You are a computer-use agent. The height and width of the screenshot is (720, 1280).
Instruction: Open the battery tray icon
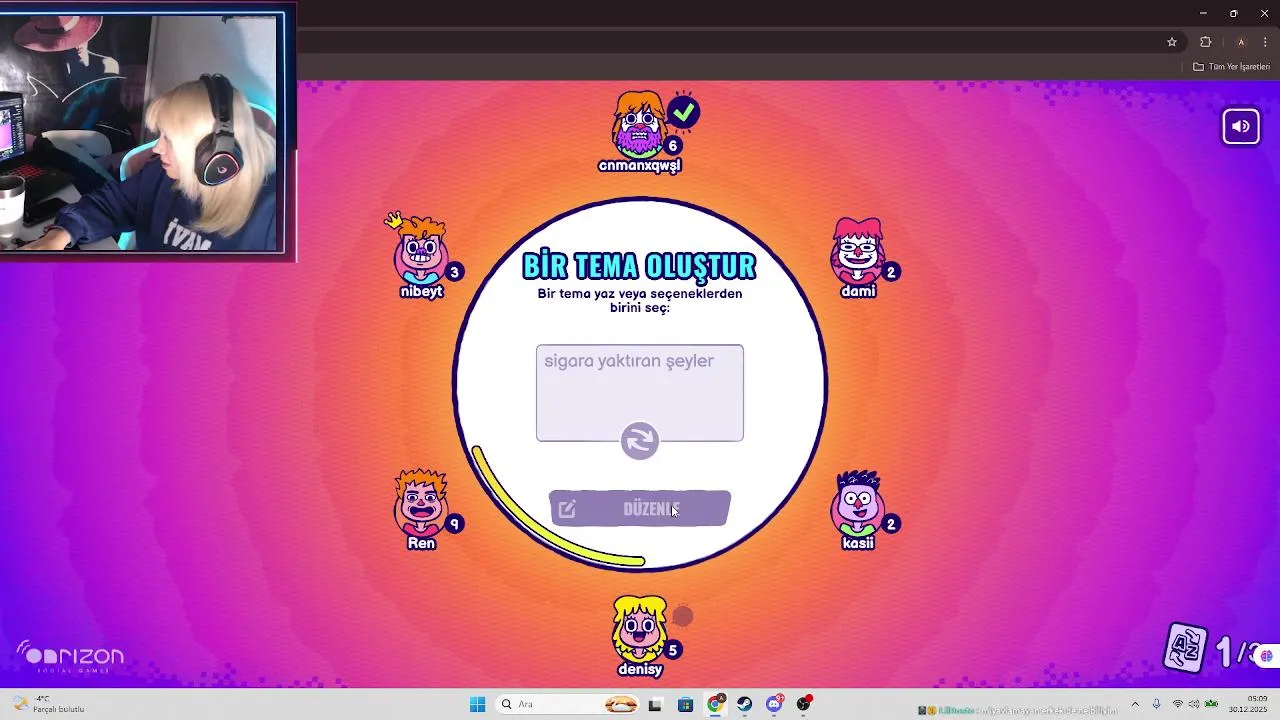click(1211, 704)
